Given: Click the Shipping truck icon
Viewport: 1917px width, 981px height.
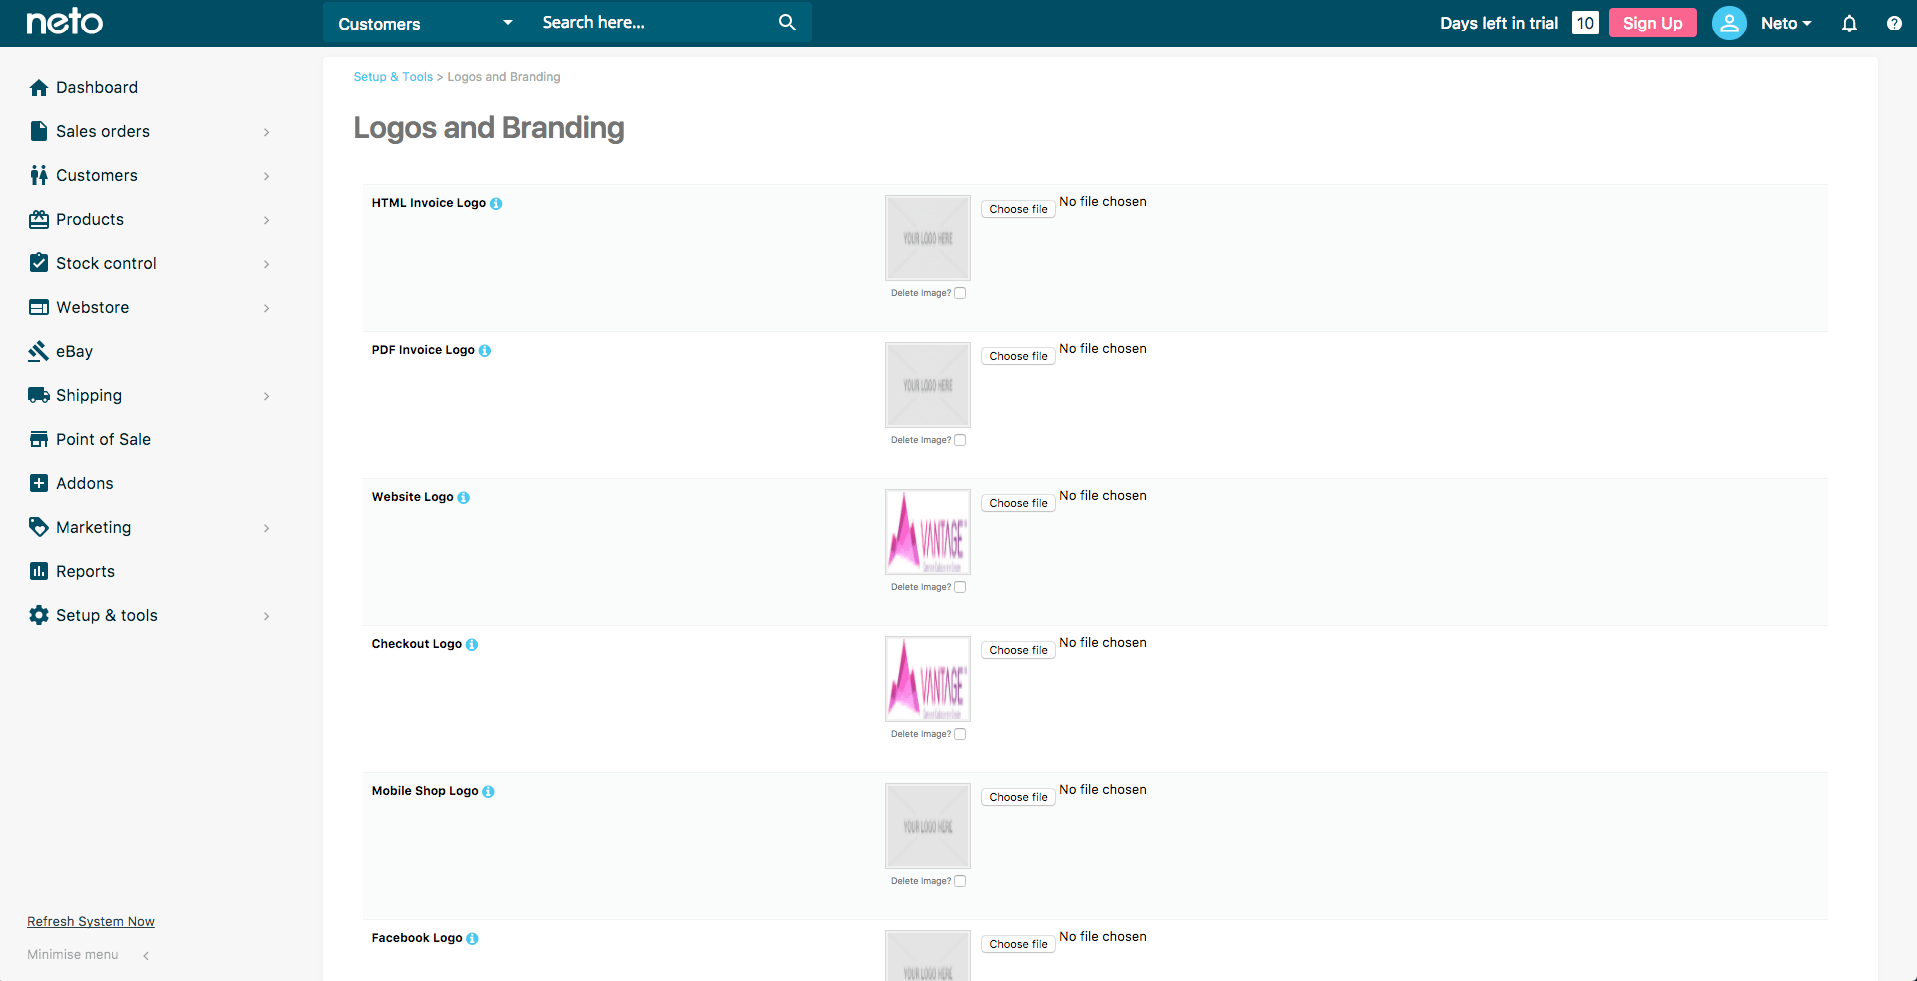Looking at the screenshot, I should [x=39, y=395].
